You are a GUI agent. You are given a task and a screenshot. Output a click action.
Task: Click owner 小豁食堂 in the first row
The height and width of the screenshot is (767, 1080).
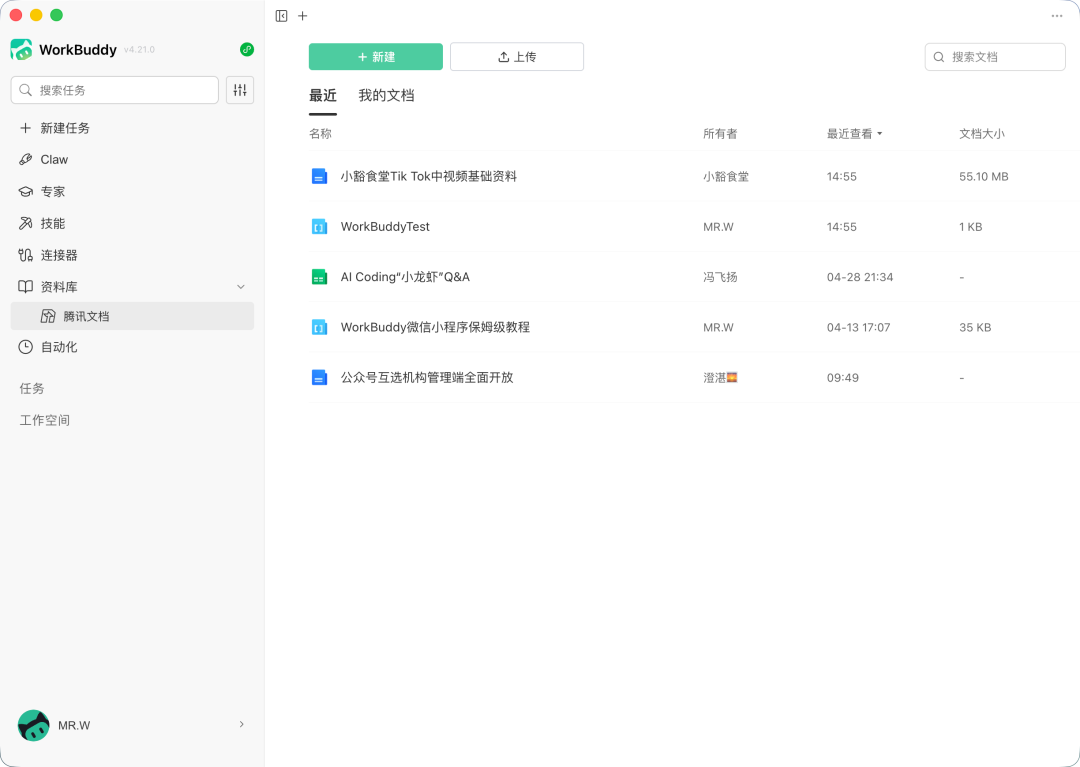(x=726, y=176)
